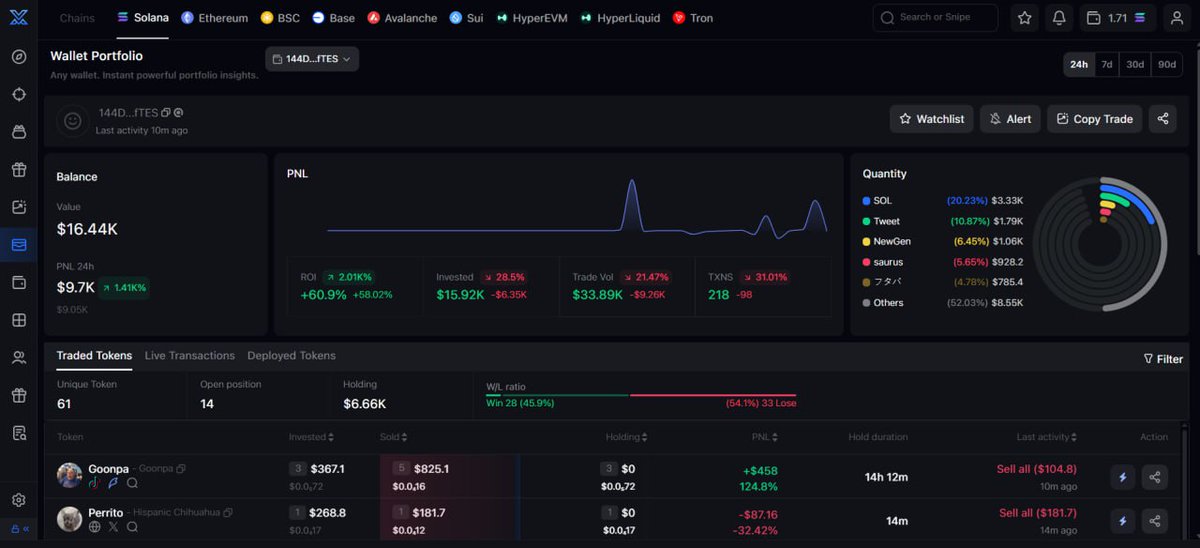Open the Goonpa token name
Screen dimensions: 1200x548
coord(108,469)
